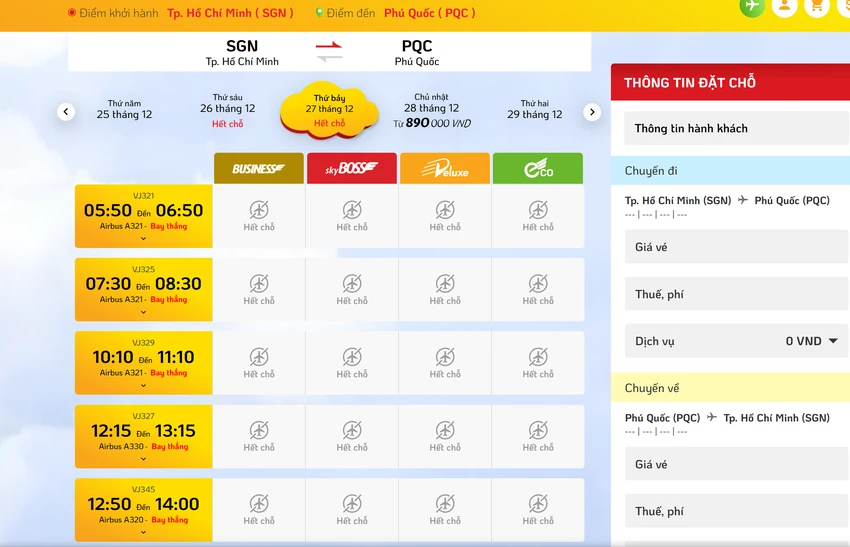
Task: Click the Eco class logo header
Action: tap(538, 169)
